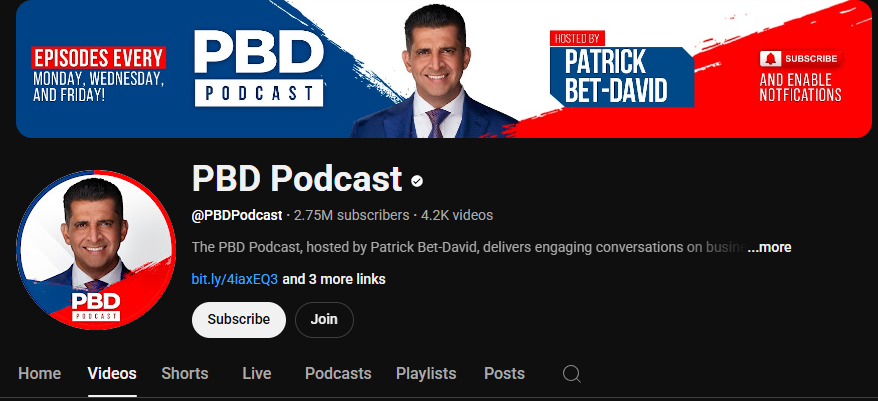Select the Videos tab

112,374
